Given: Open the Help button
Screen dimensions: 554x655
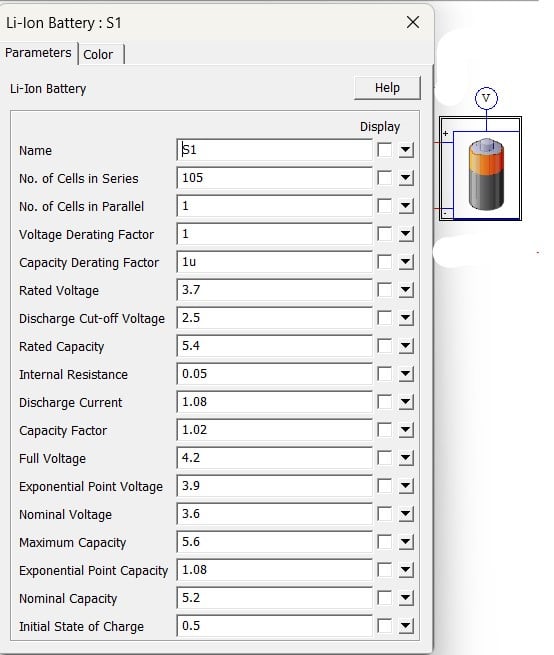Looking at the screenshot, I should (x=387, y=88).
